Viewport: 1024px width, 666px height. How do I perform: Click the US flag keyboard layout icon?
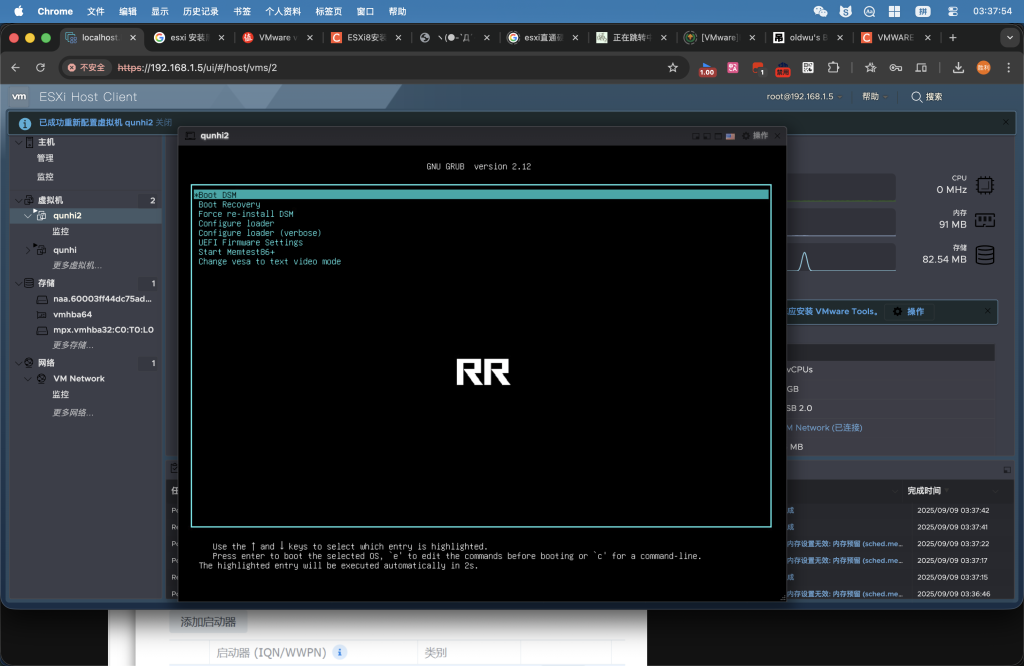pyautogui.click(x=730, y=136)
